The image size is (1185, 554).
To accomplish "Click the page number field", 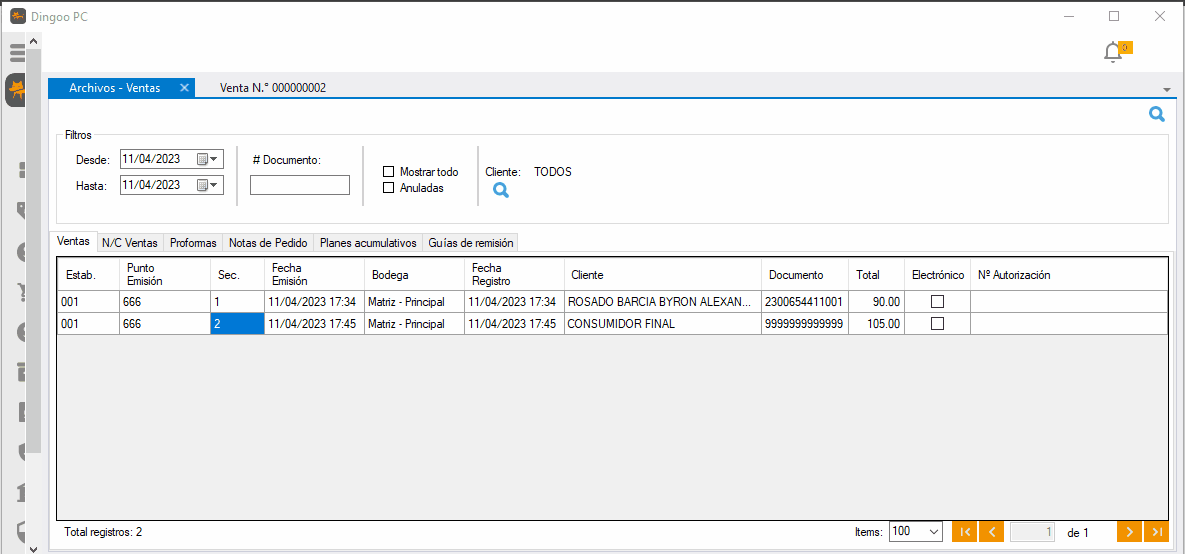I will coord(1033,532).
